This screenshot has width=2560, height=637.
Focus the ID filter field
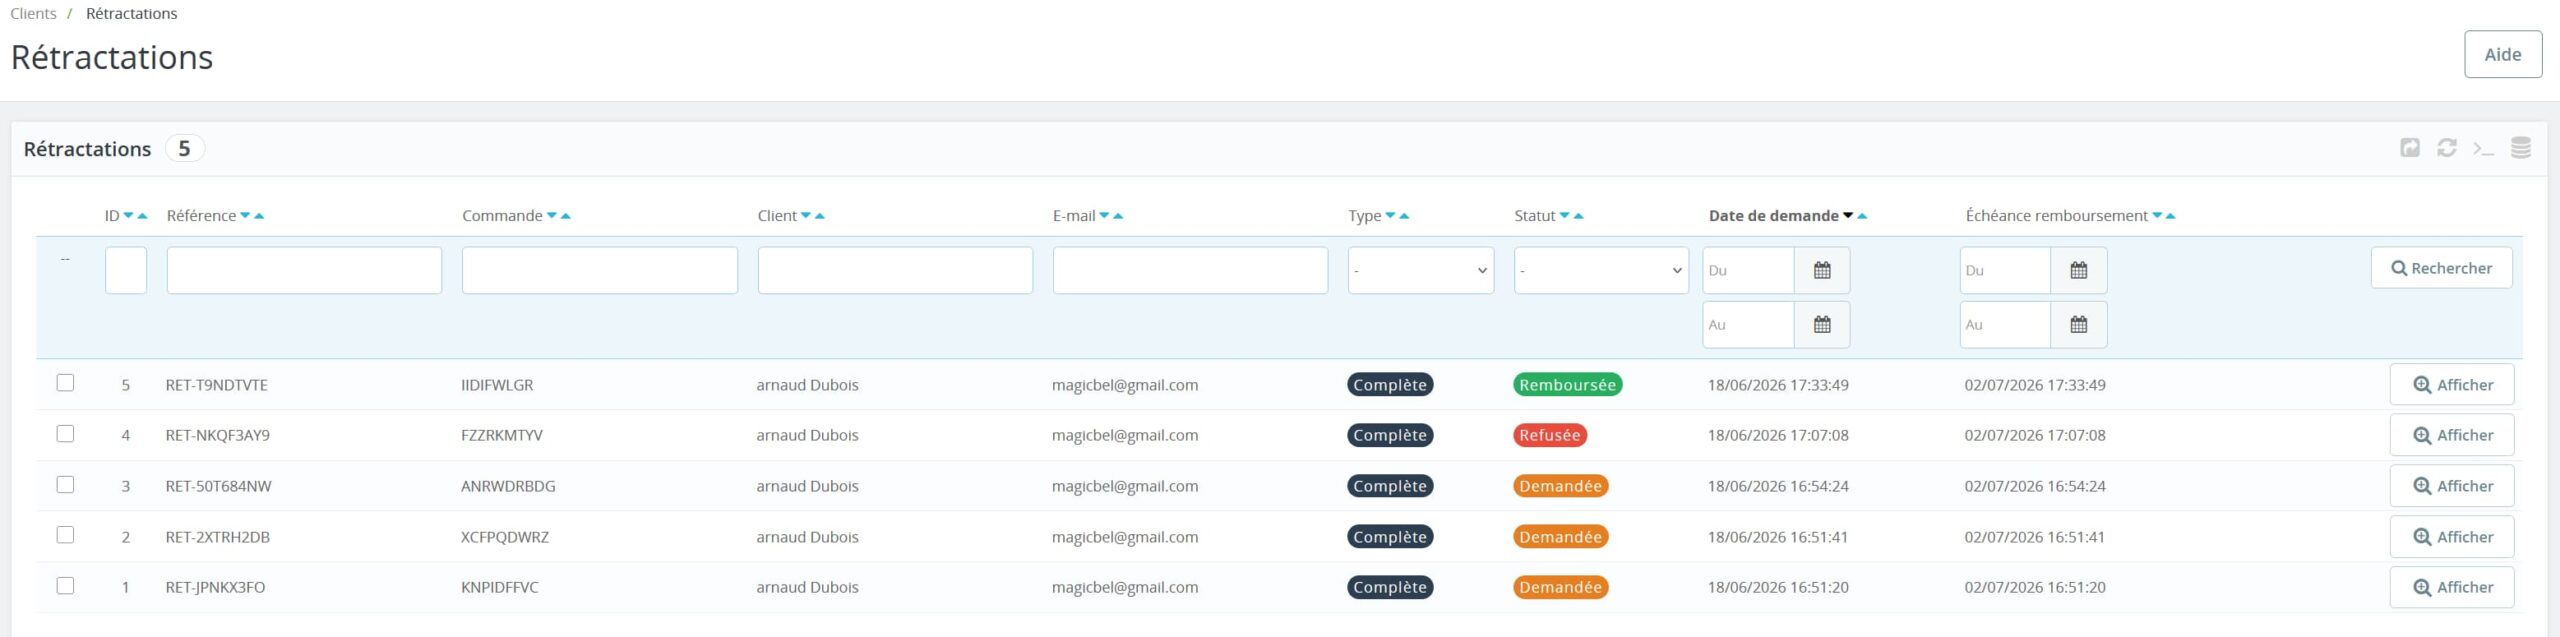pyautogui.click(x=126, y=270)
